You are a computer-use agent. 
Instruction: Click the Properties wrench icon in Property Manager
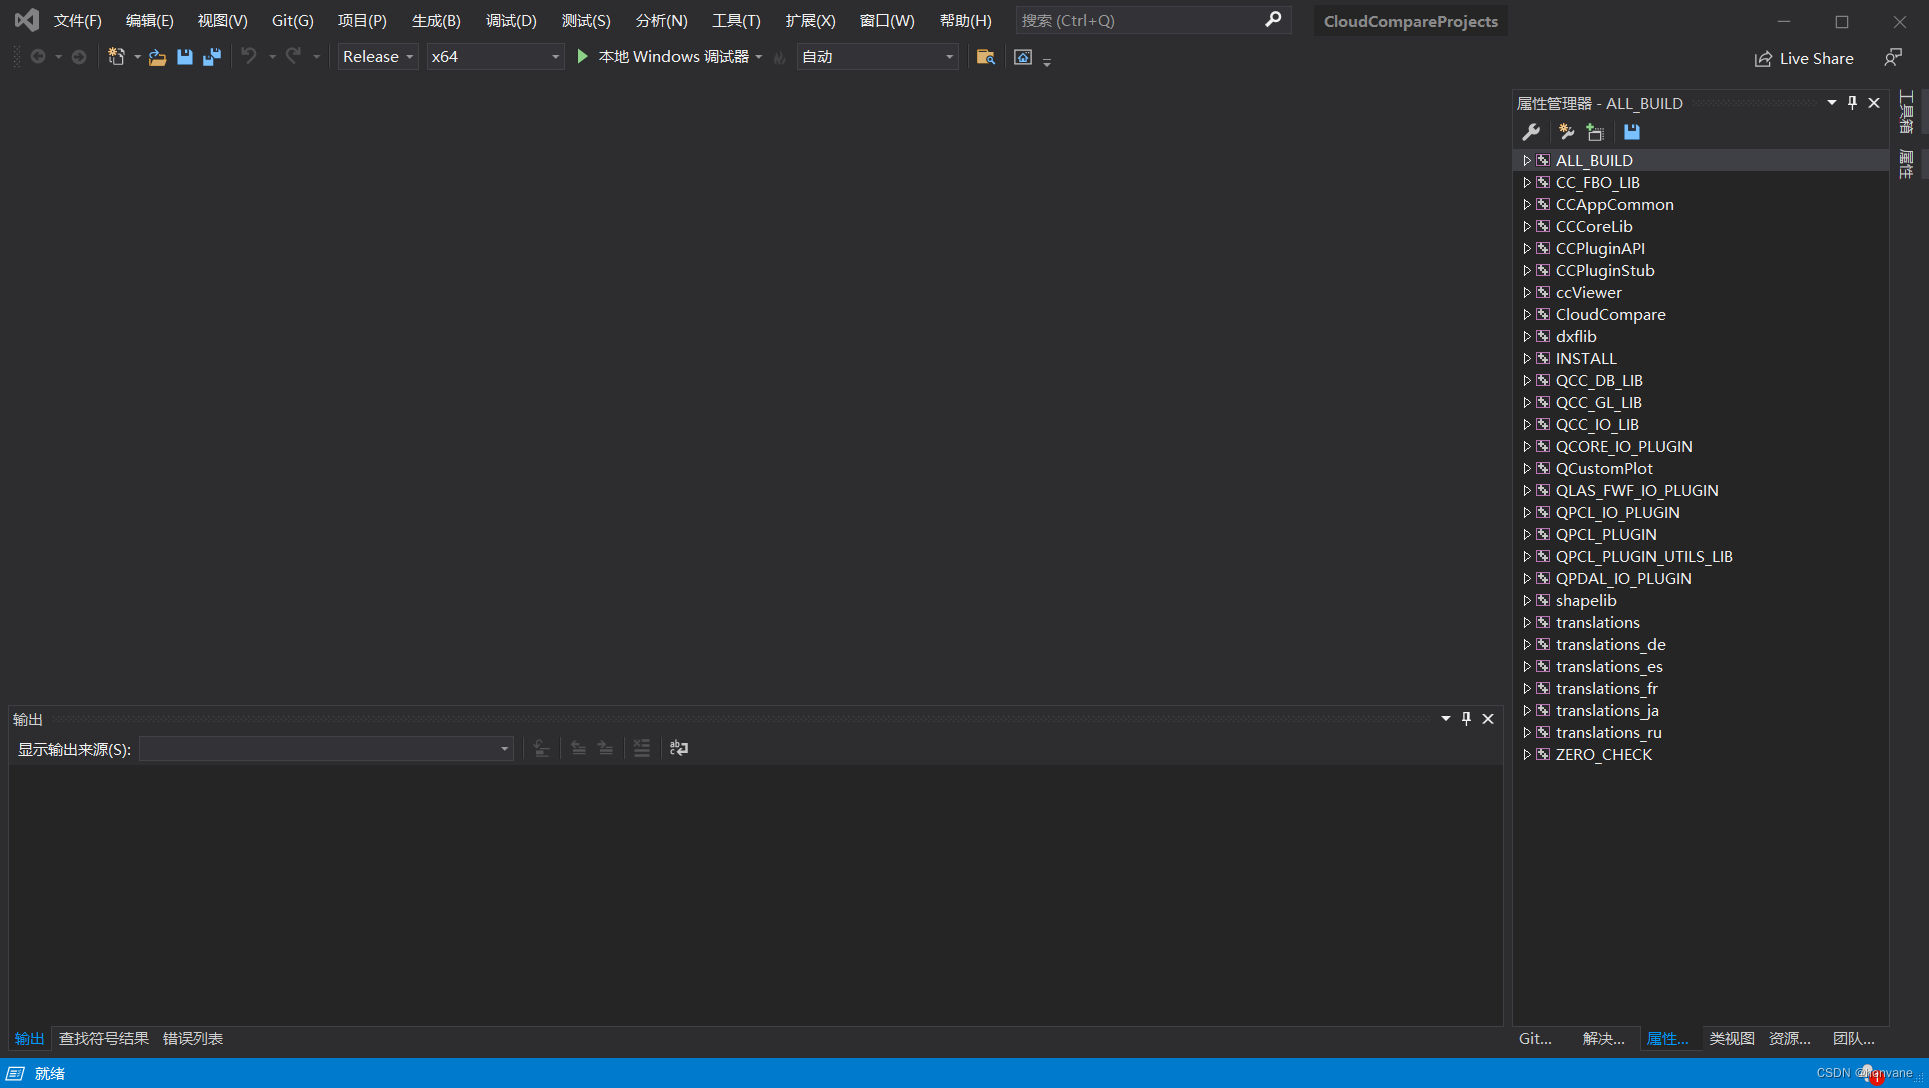(1531, 131)
